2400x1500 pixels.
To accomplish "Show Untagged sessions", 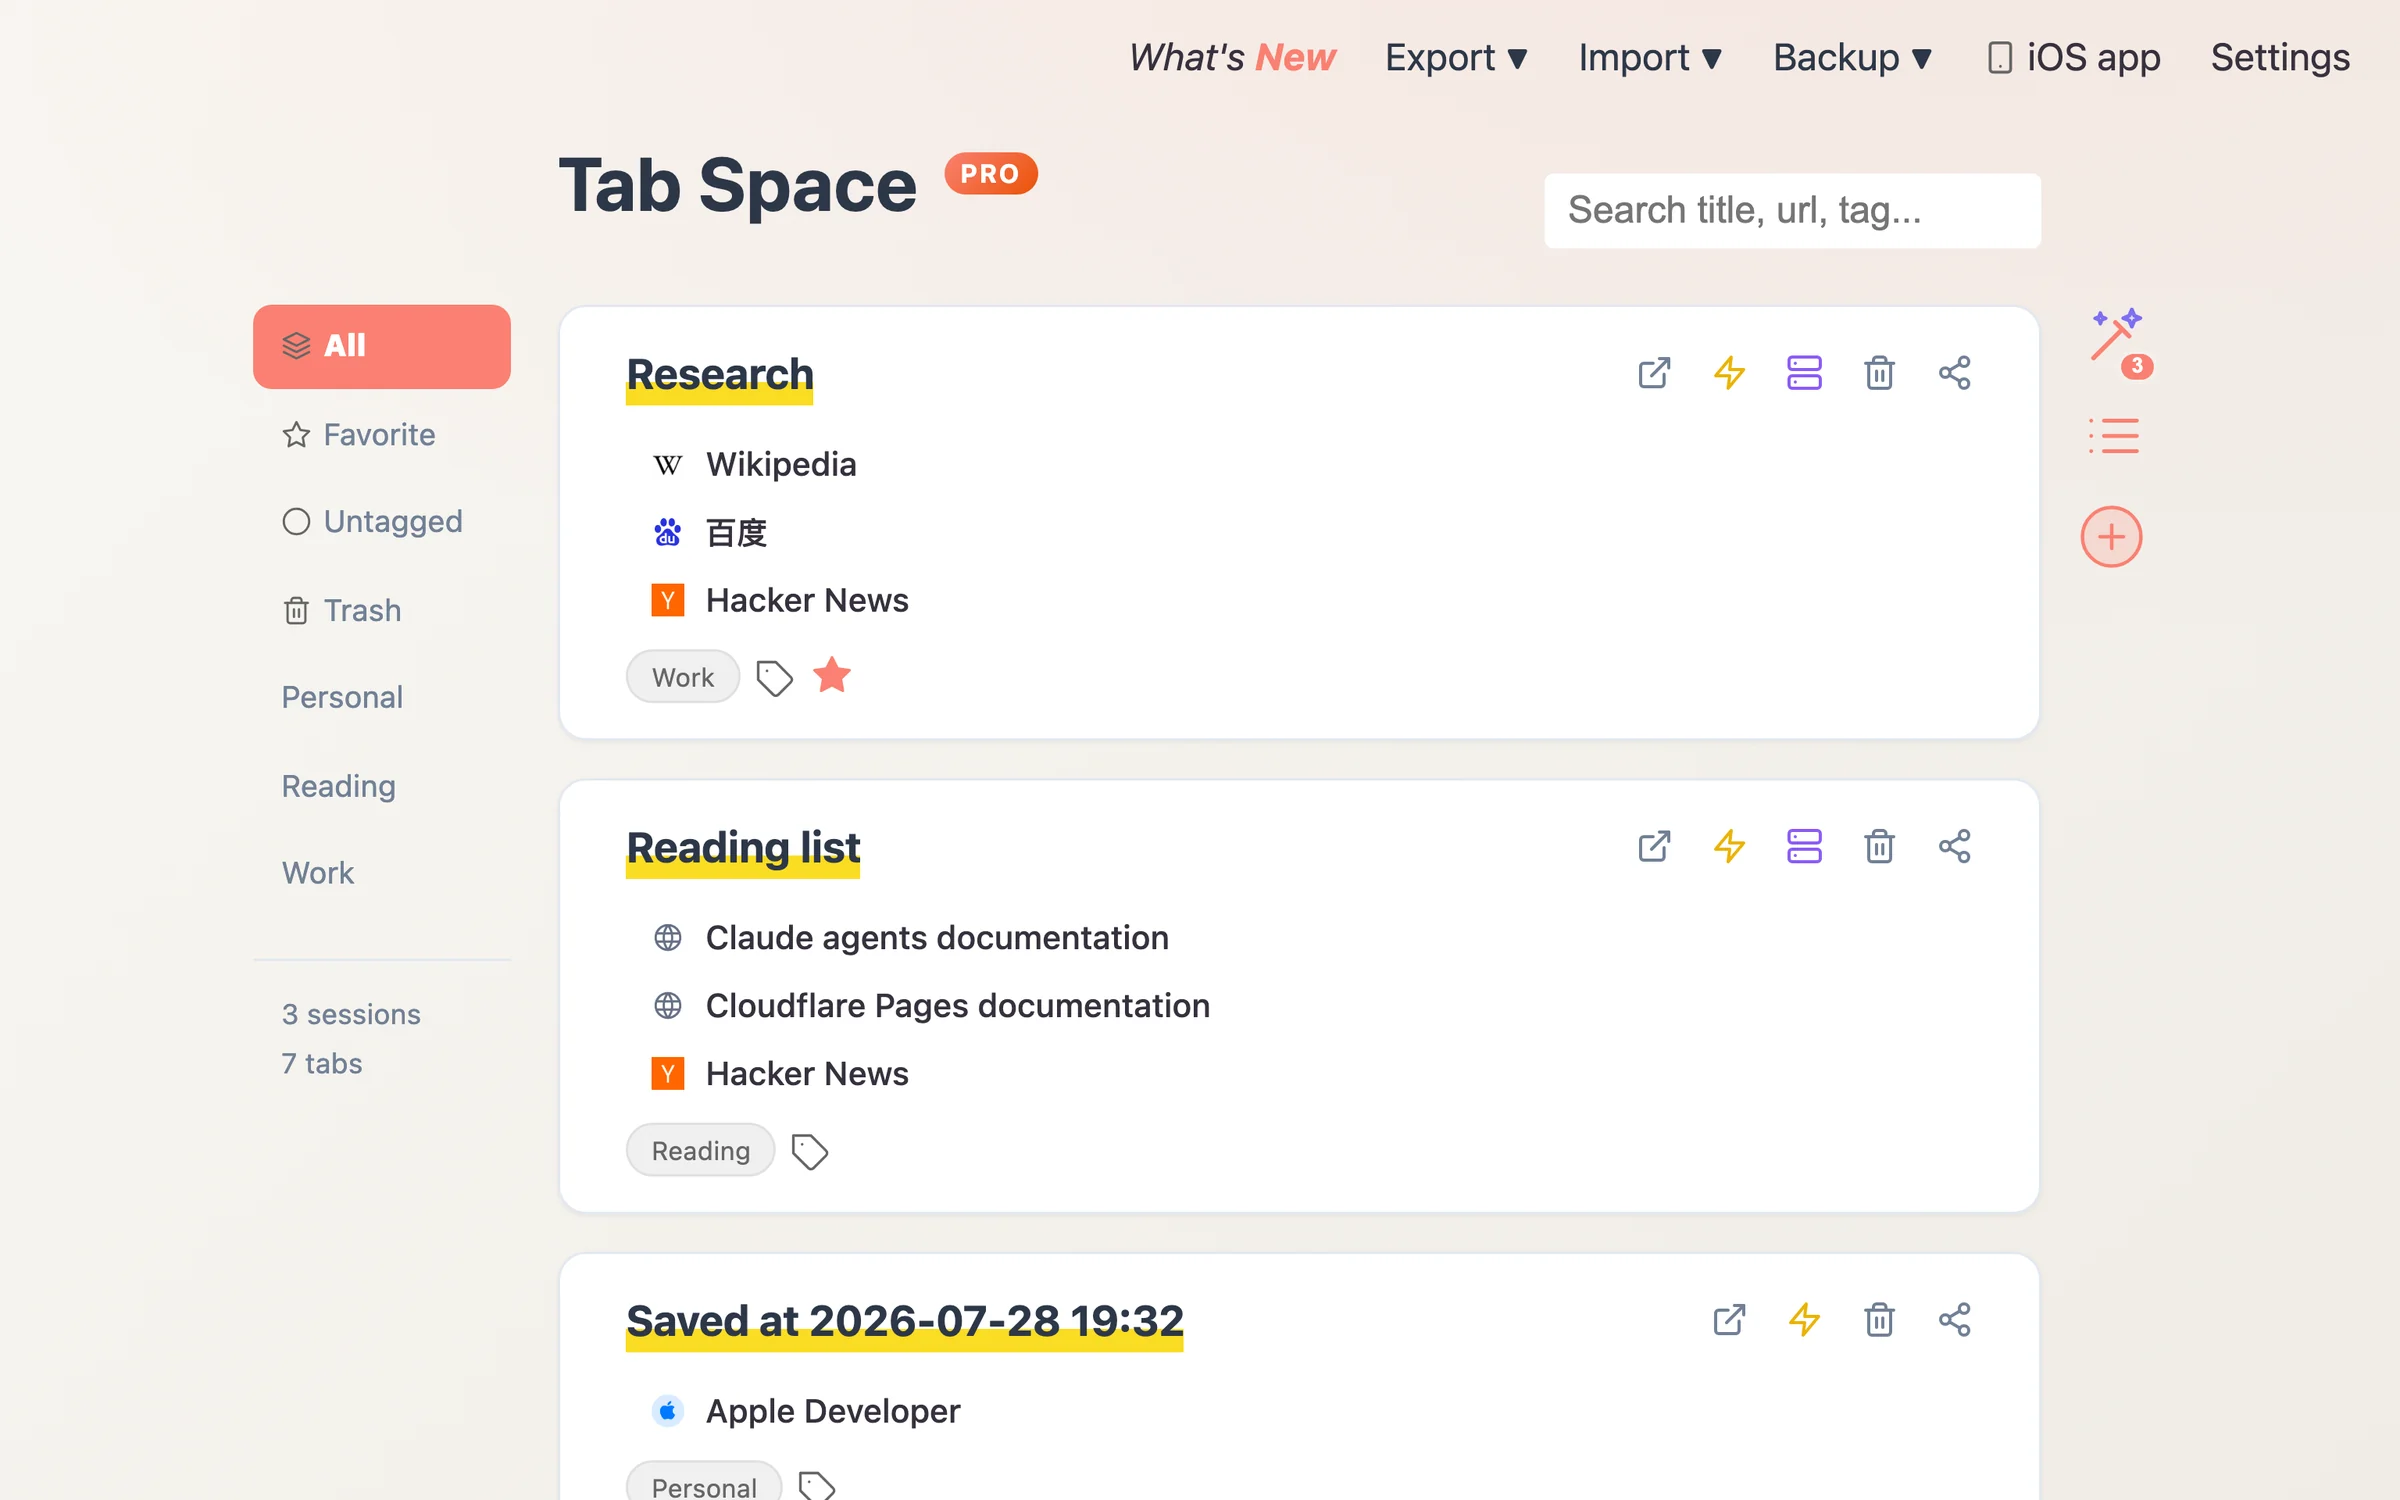I will click(372, 522).
